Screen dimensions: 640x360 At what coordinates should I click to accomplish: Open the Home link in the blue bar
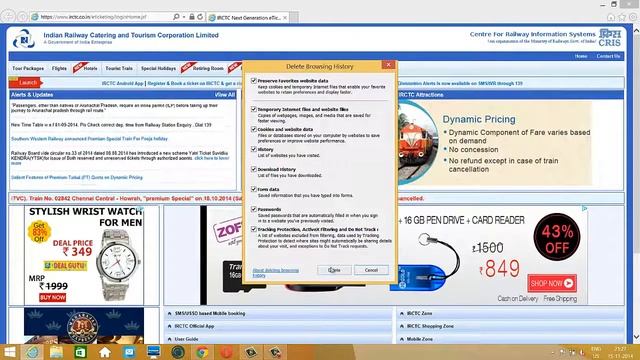(x=581, y=56)
